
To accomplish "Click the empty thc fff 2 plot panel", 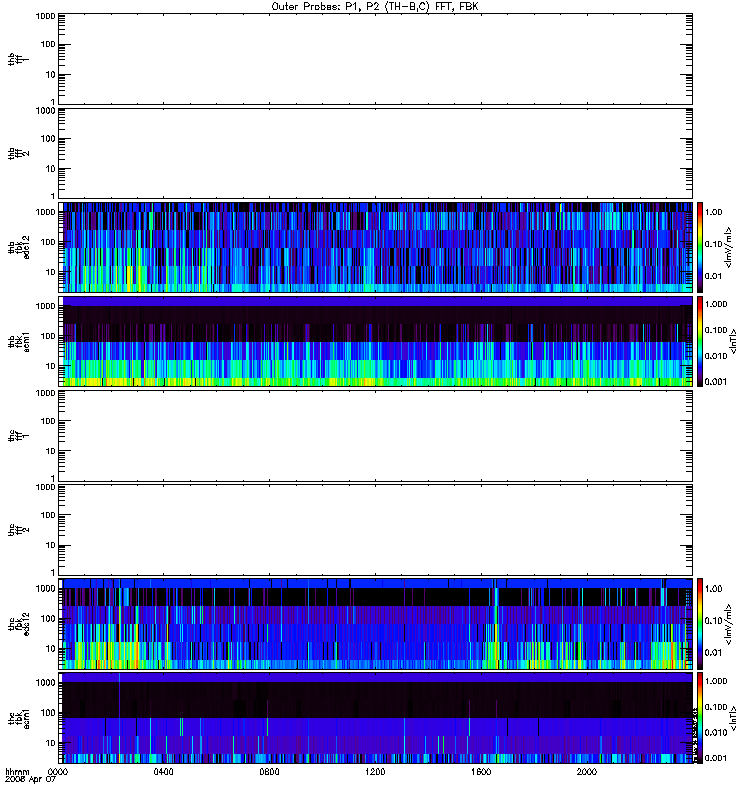I will (x=375, y=530).
